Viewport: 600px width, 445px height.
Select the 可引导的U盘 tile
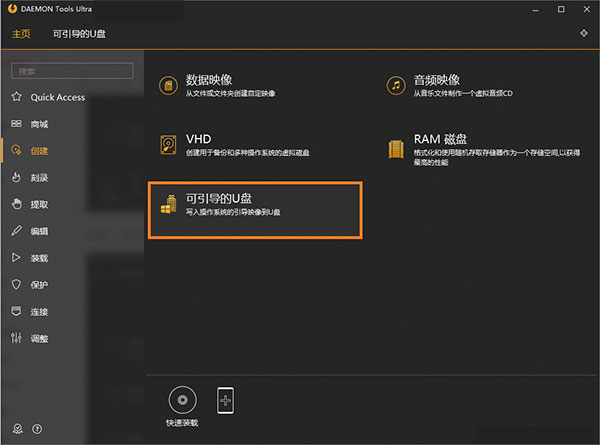[255, 210]
